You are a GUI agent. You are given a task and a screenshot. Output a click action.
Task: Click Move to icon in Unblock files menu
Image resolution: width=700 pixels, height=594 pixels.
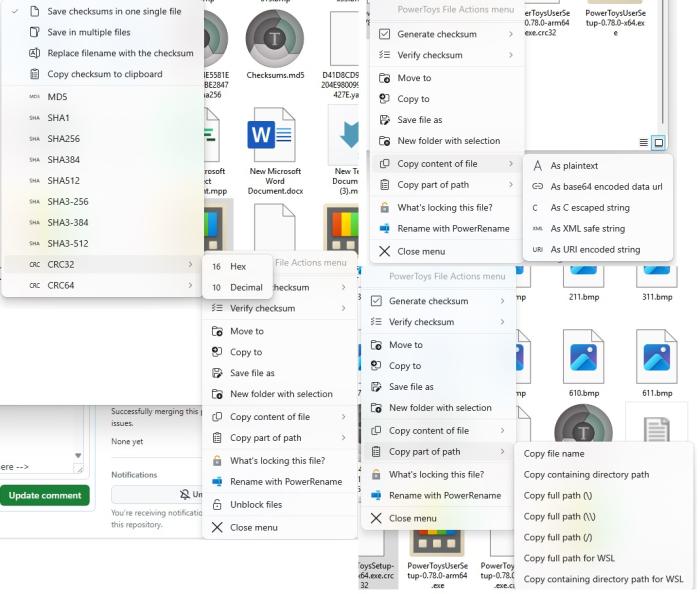(217, 332)
